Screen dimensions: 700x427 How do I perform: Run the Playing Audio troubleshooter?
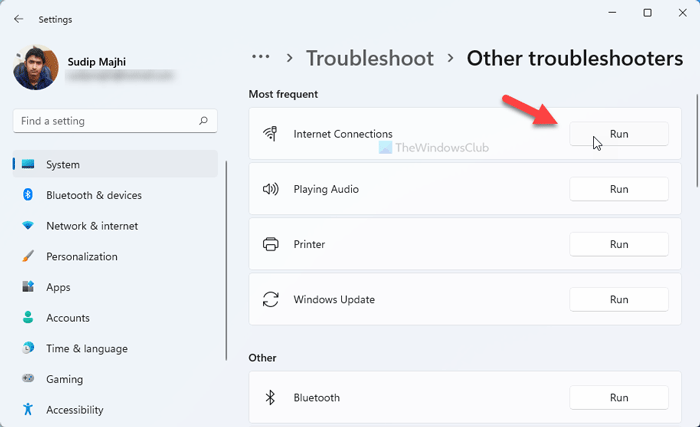point(618,189)
